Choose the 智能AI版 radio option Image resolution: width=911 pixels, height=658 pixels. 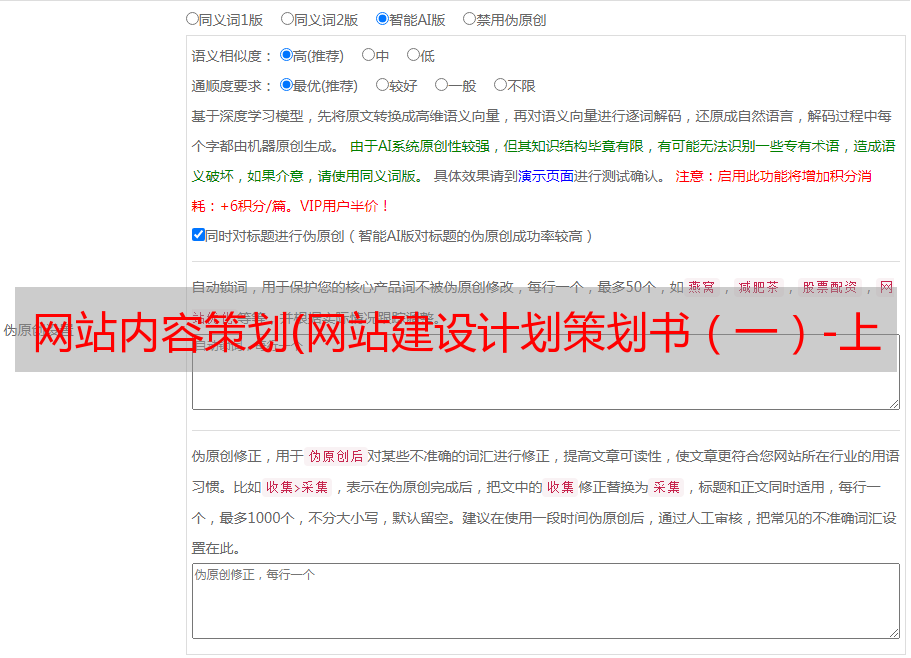382,19
